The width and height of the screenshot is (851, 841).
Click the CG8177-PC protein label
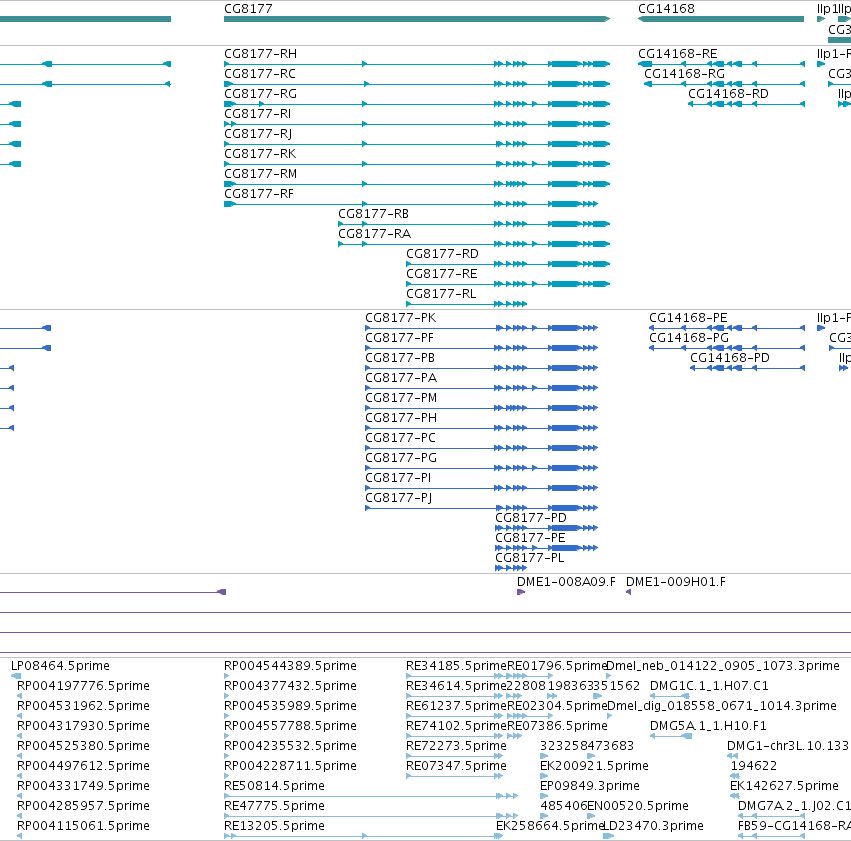point(401,438)
